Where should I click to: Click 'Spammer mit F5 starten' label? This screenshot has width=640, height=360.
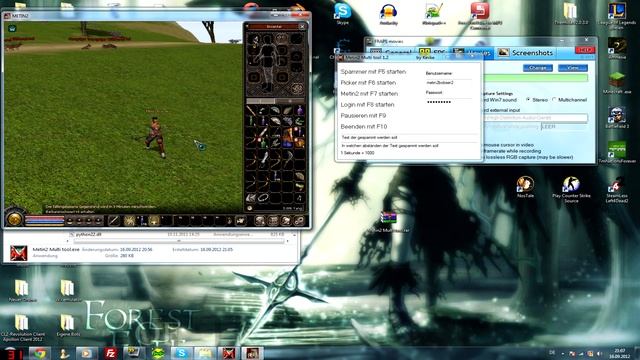(x=373, y=72)
